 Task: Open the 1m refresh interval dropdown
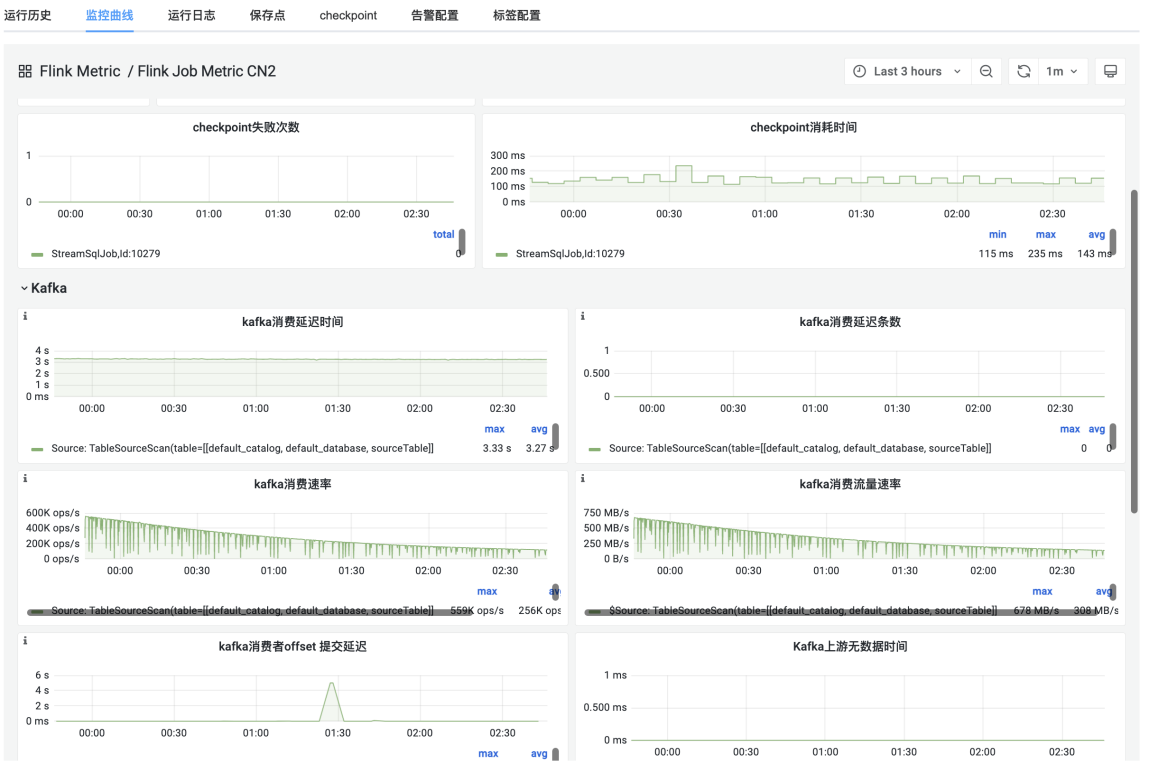coord(1062,71)
